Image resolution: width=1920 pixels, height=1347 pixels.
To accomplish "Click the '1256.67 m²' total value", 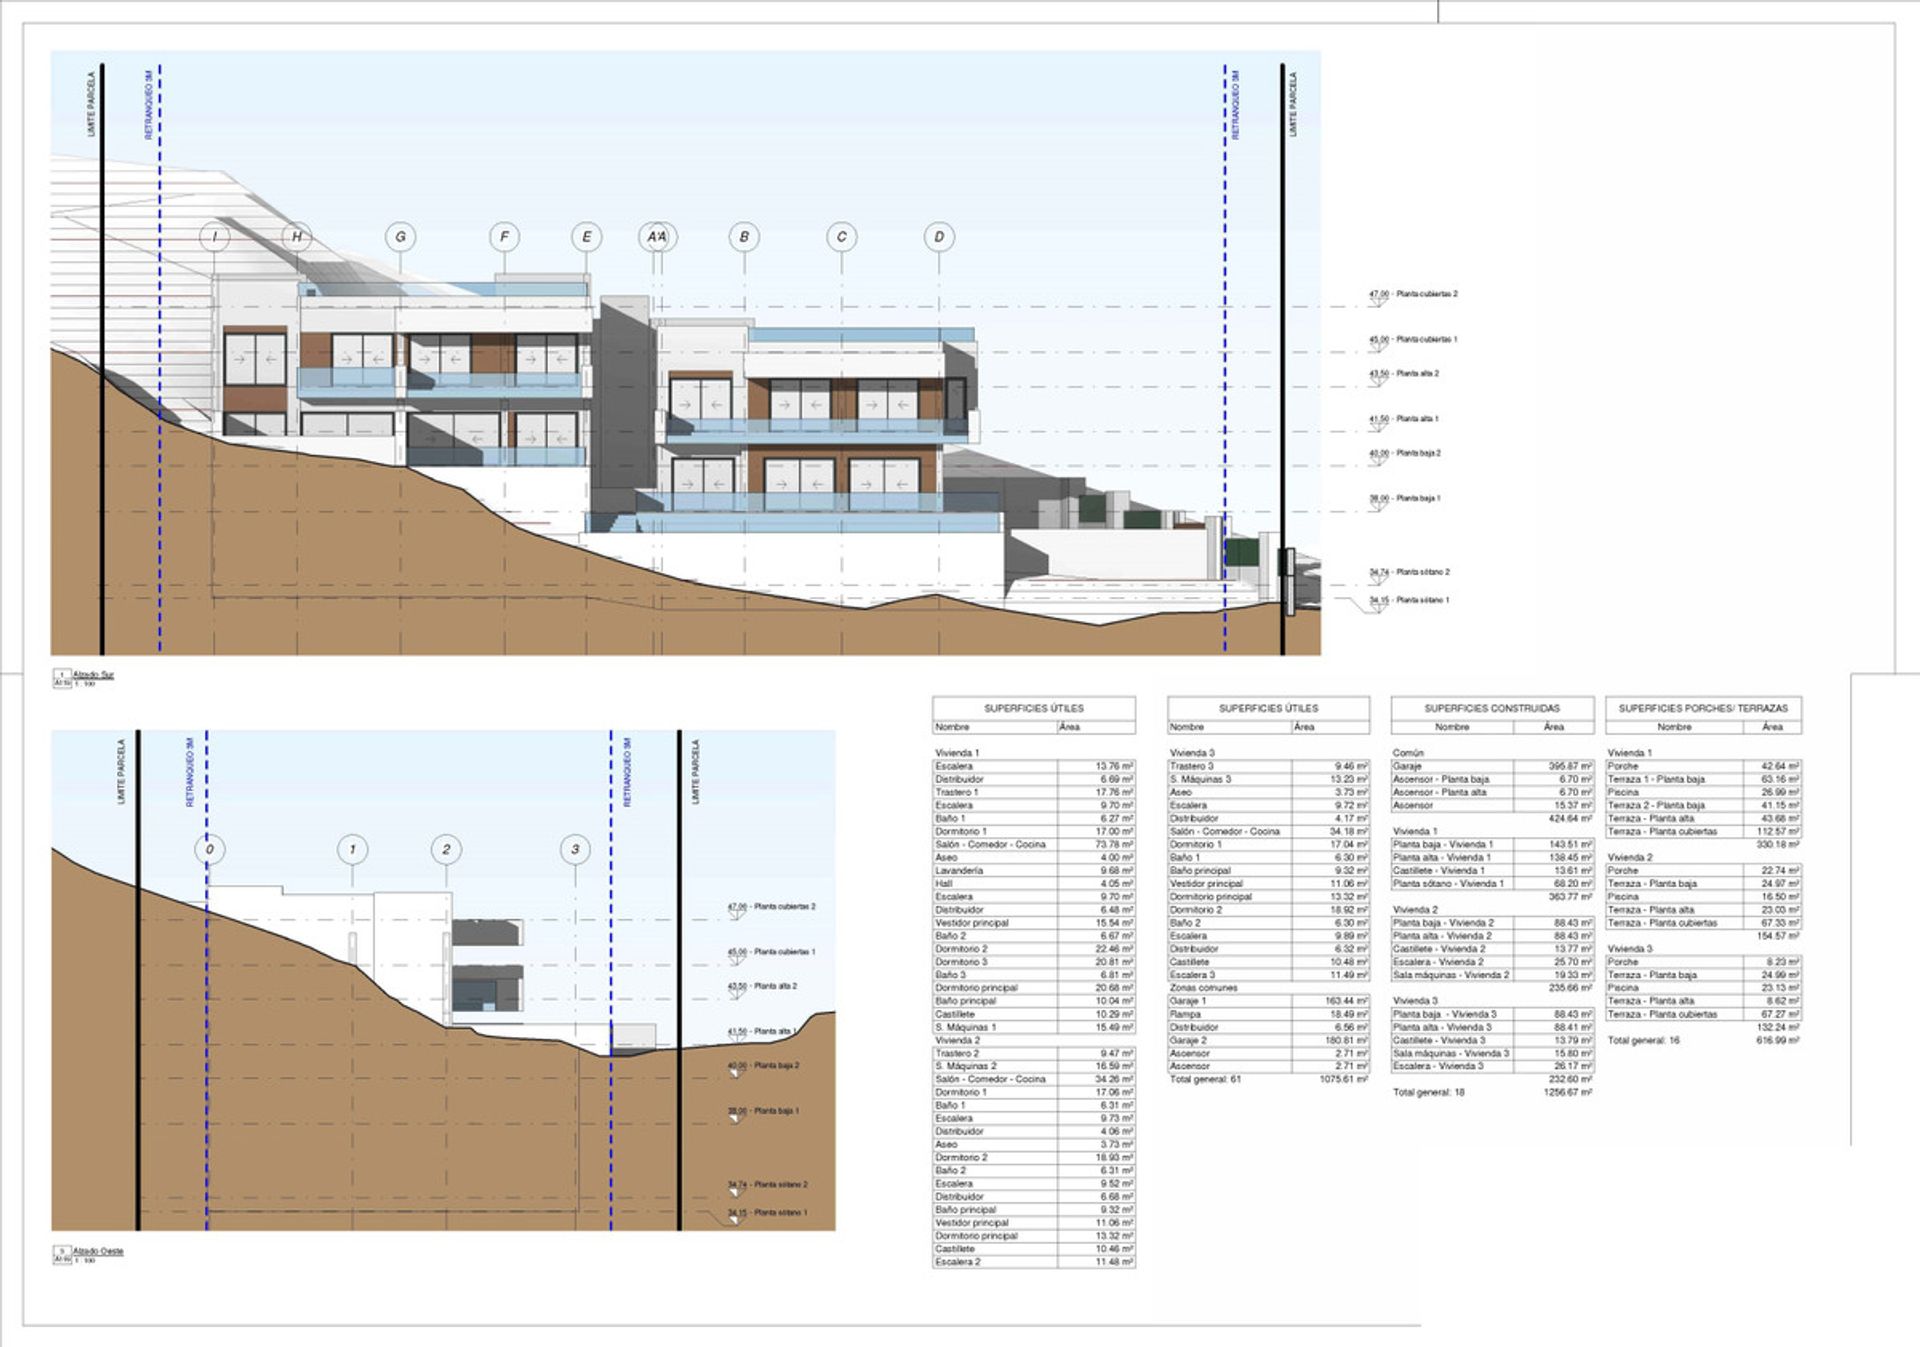I will point(1568,1092).
